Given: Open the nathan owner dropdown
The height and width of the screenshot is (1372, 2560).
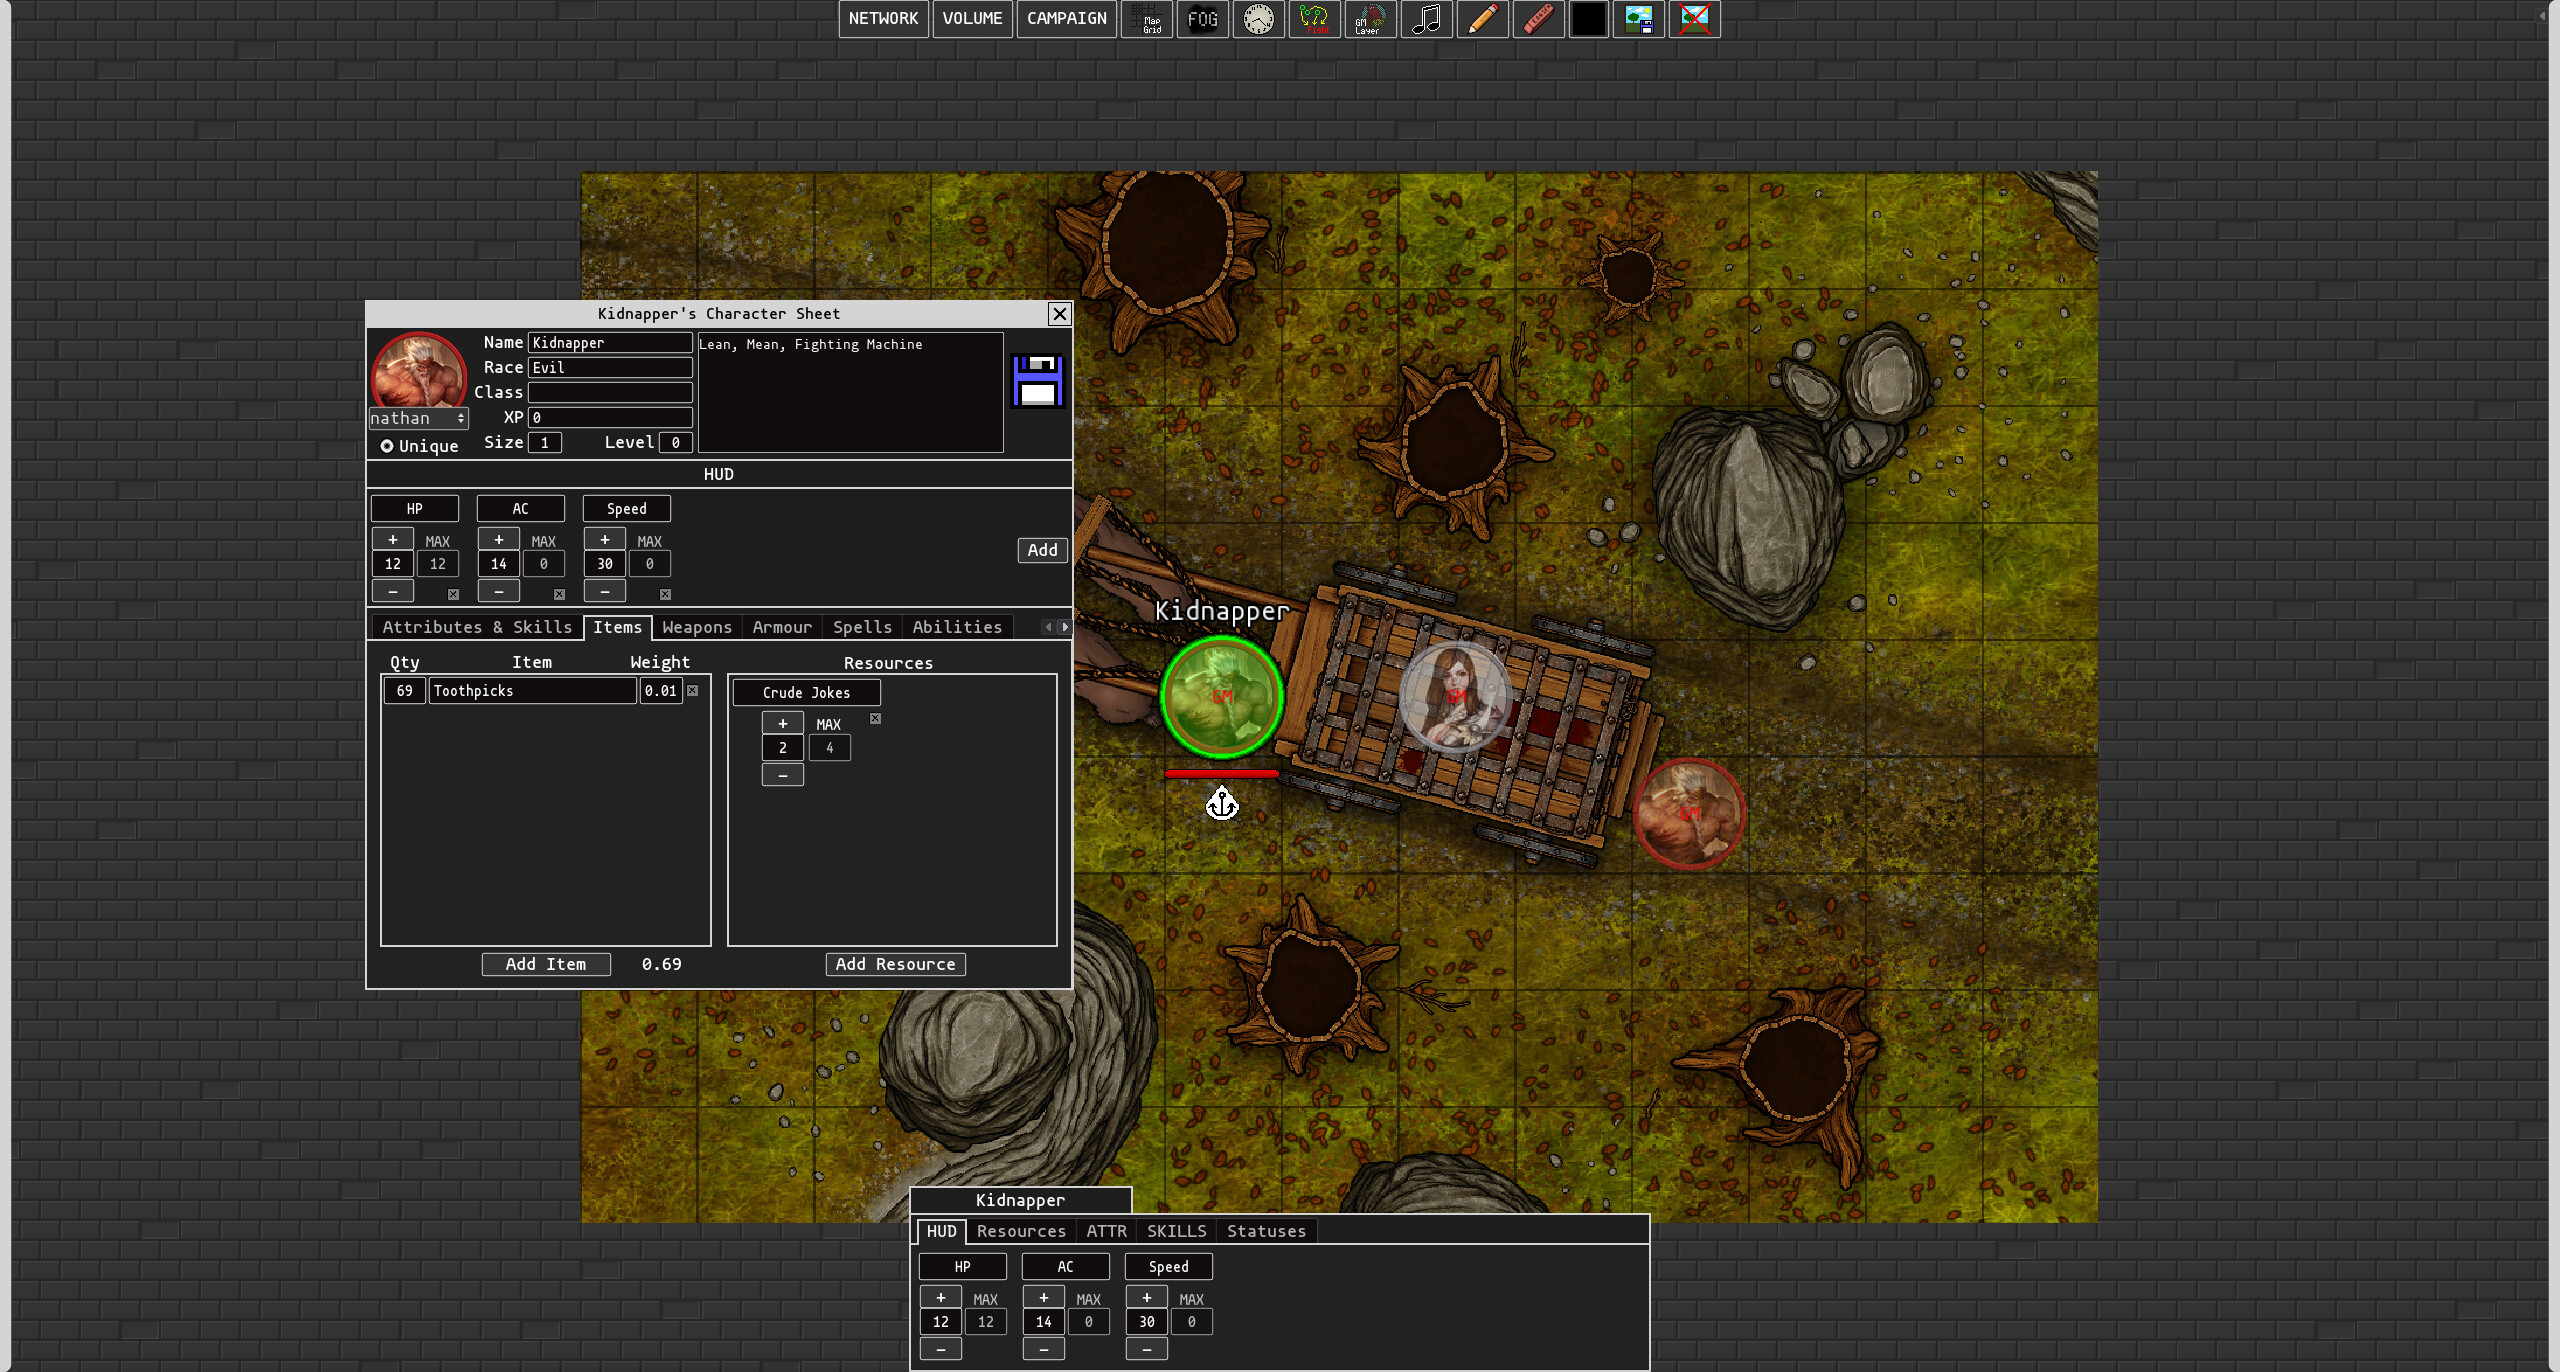Looking at the screenshot, I should (418, 418).
